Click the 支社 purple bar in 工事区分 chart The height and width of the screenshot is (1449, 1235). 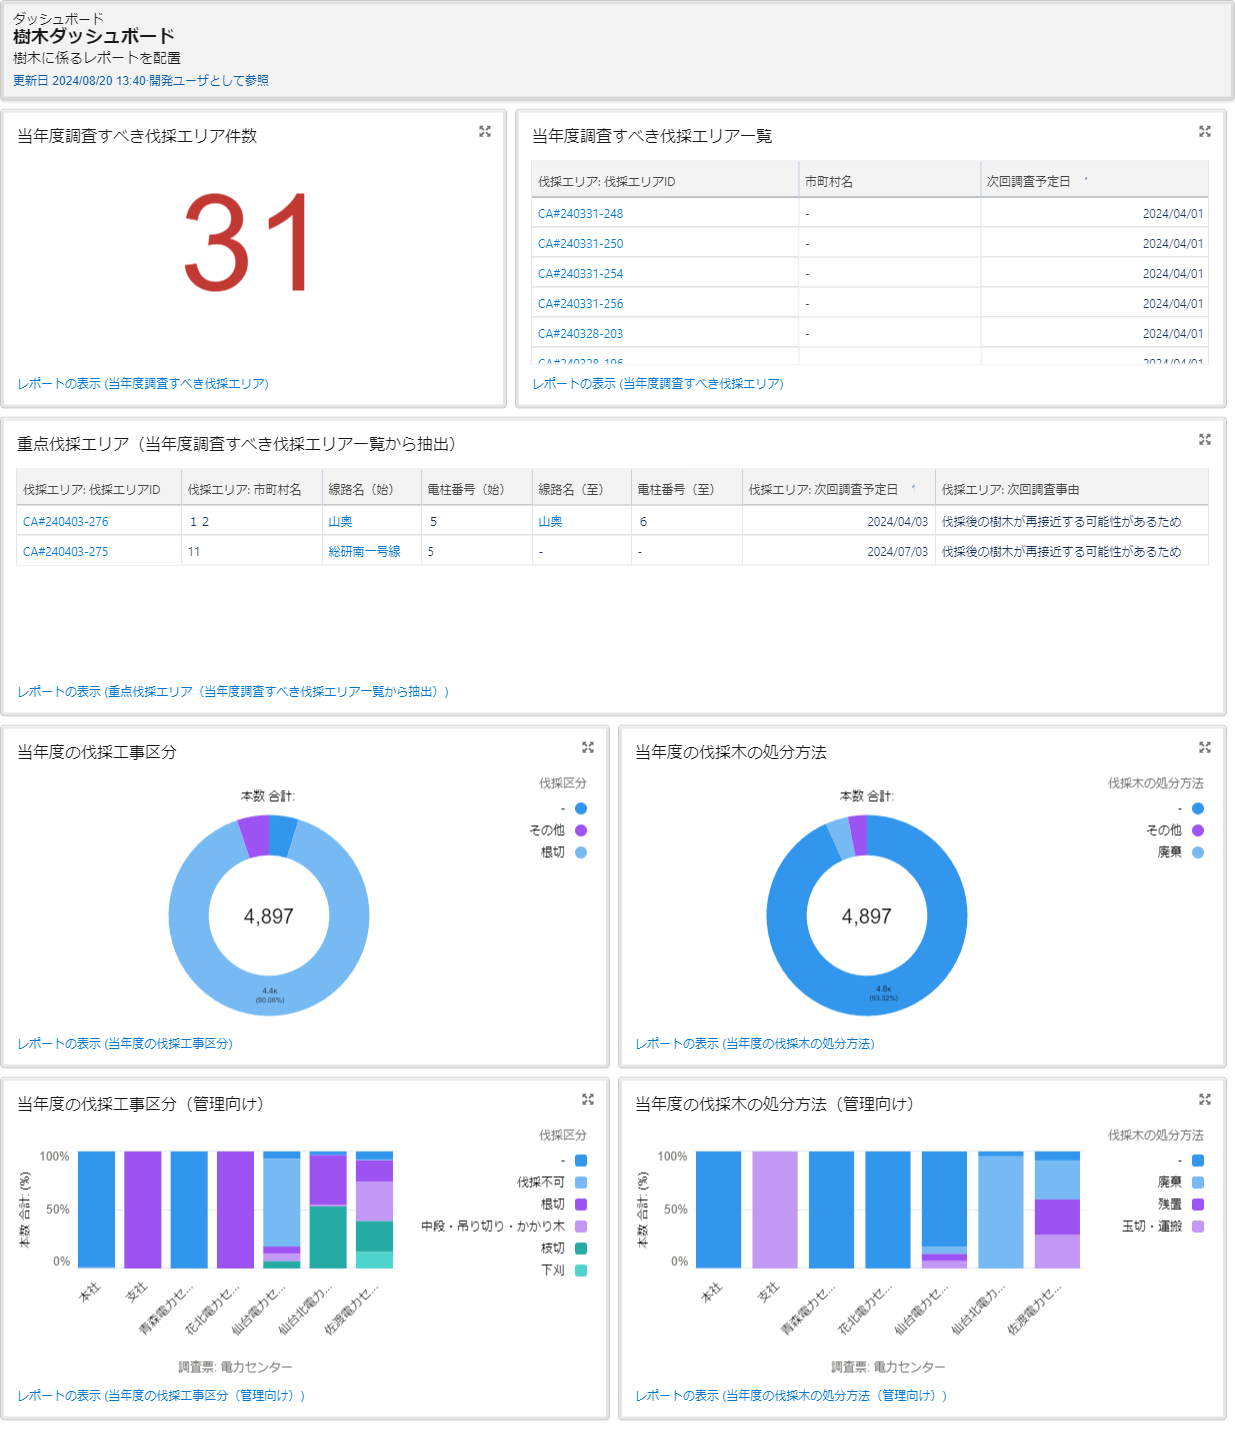pos(142,1210)
